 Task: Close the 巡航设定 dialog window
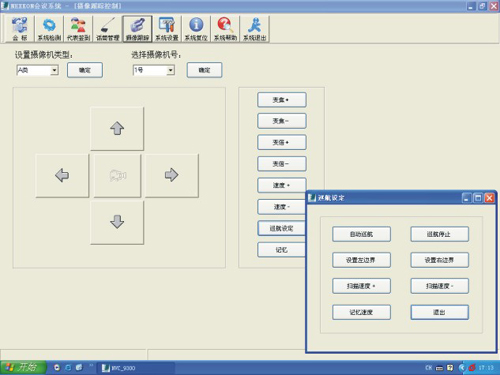[x=489, y=198]
